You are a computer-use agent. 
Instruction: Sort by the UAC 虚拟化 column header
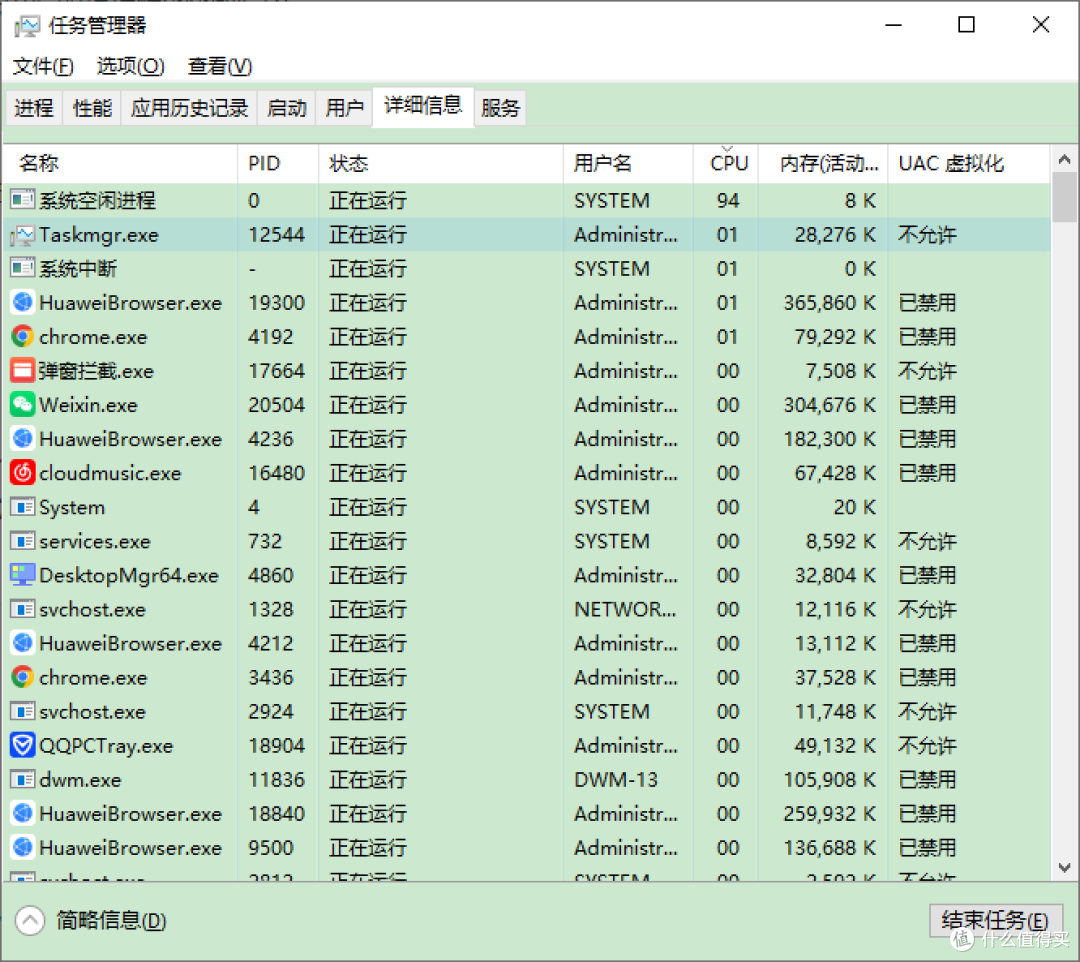(x=969, y=164)
